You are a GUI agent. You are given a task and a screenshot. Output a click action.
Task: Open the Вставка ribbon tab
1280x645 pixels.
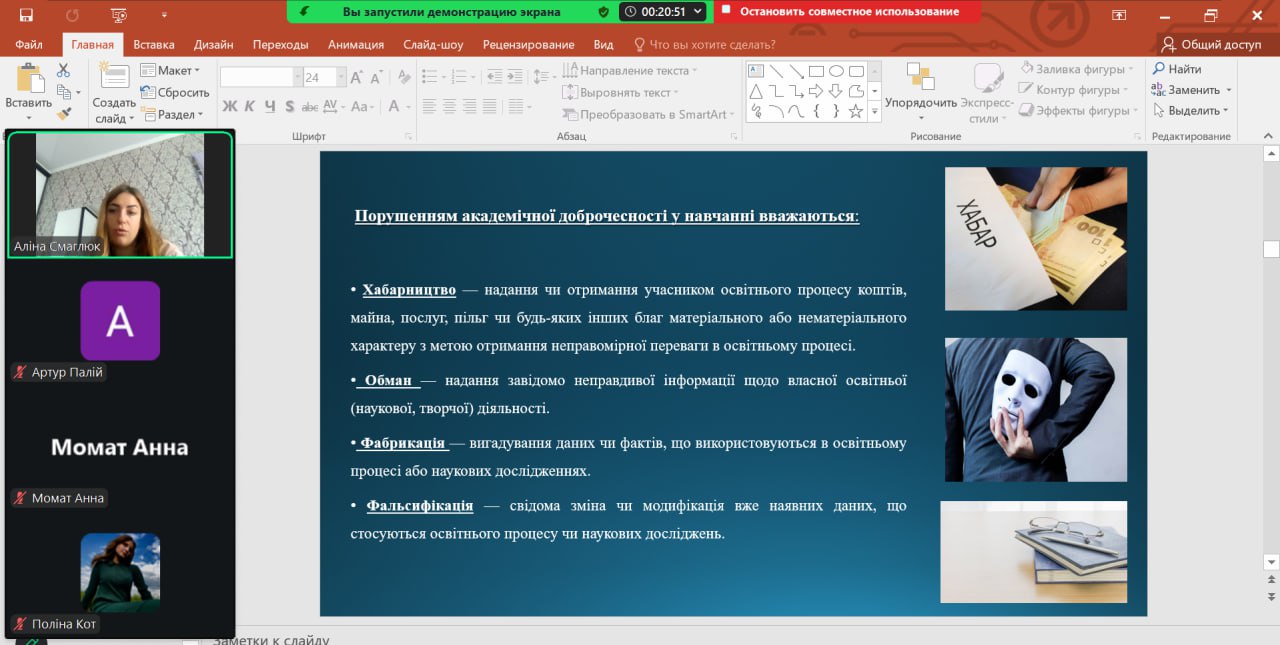pyautogui.click(x=153, y=44)
